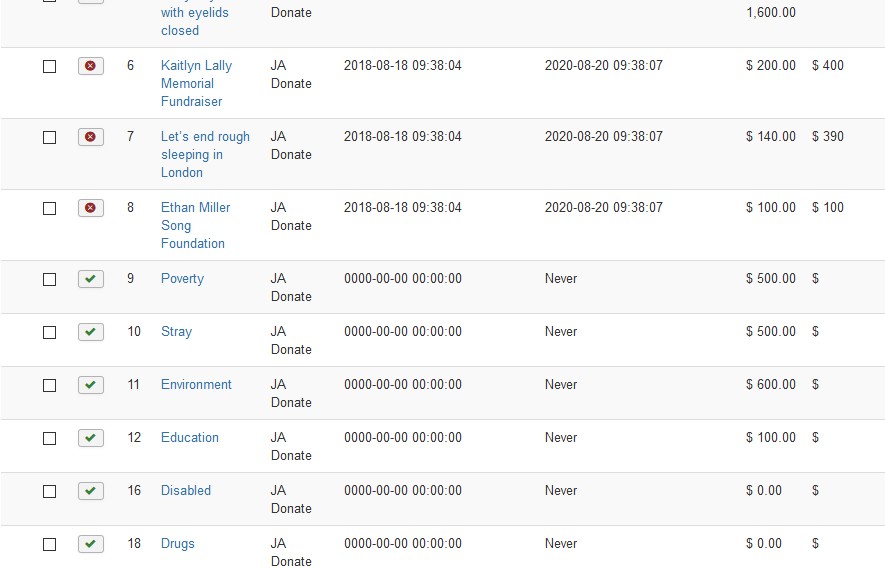Open Let's end rough sleeping in London

204,154
